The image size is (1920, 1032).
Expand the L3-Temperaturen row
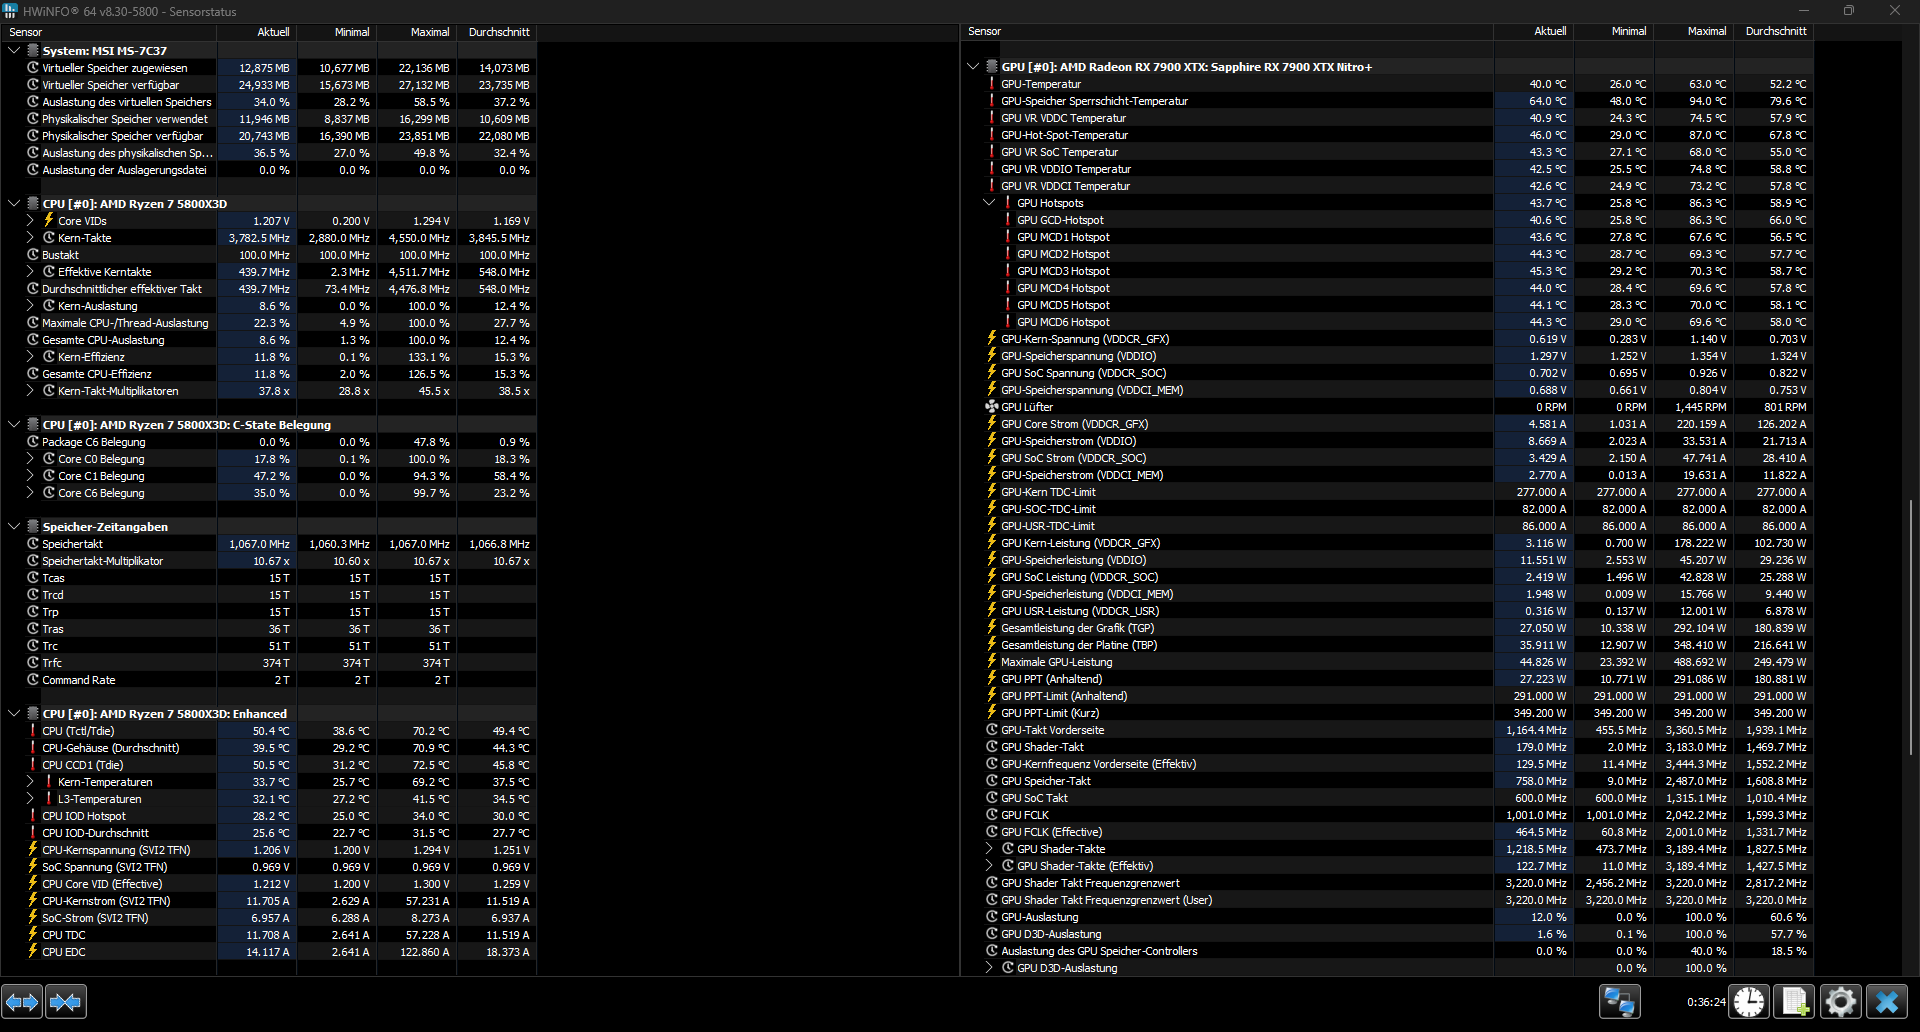click(30, 799)
